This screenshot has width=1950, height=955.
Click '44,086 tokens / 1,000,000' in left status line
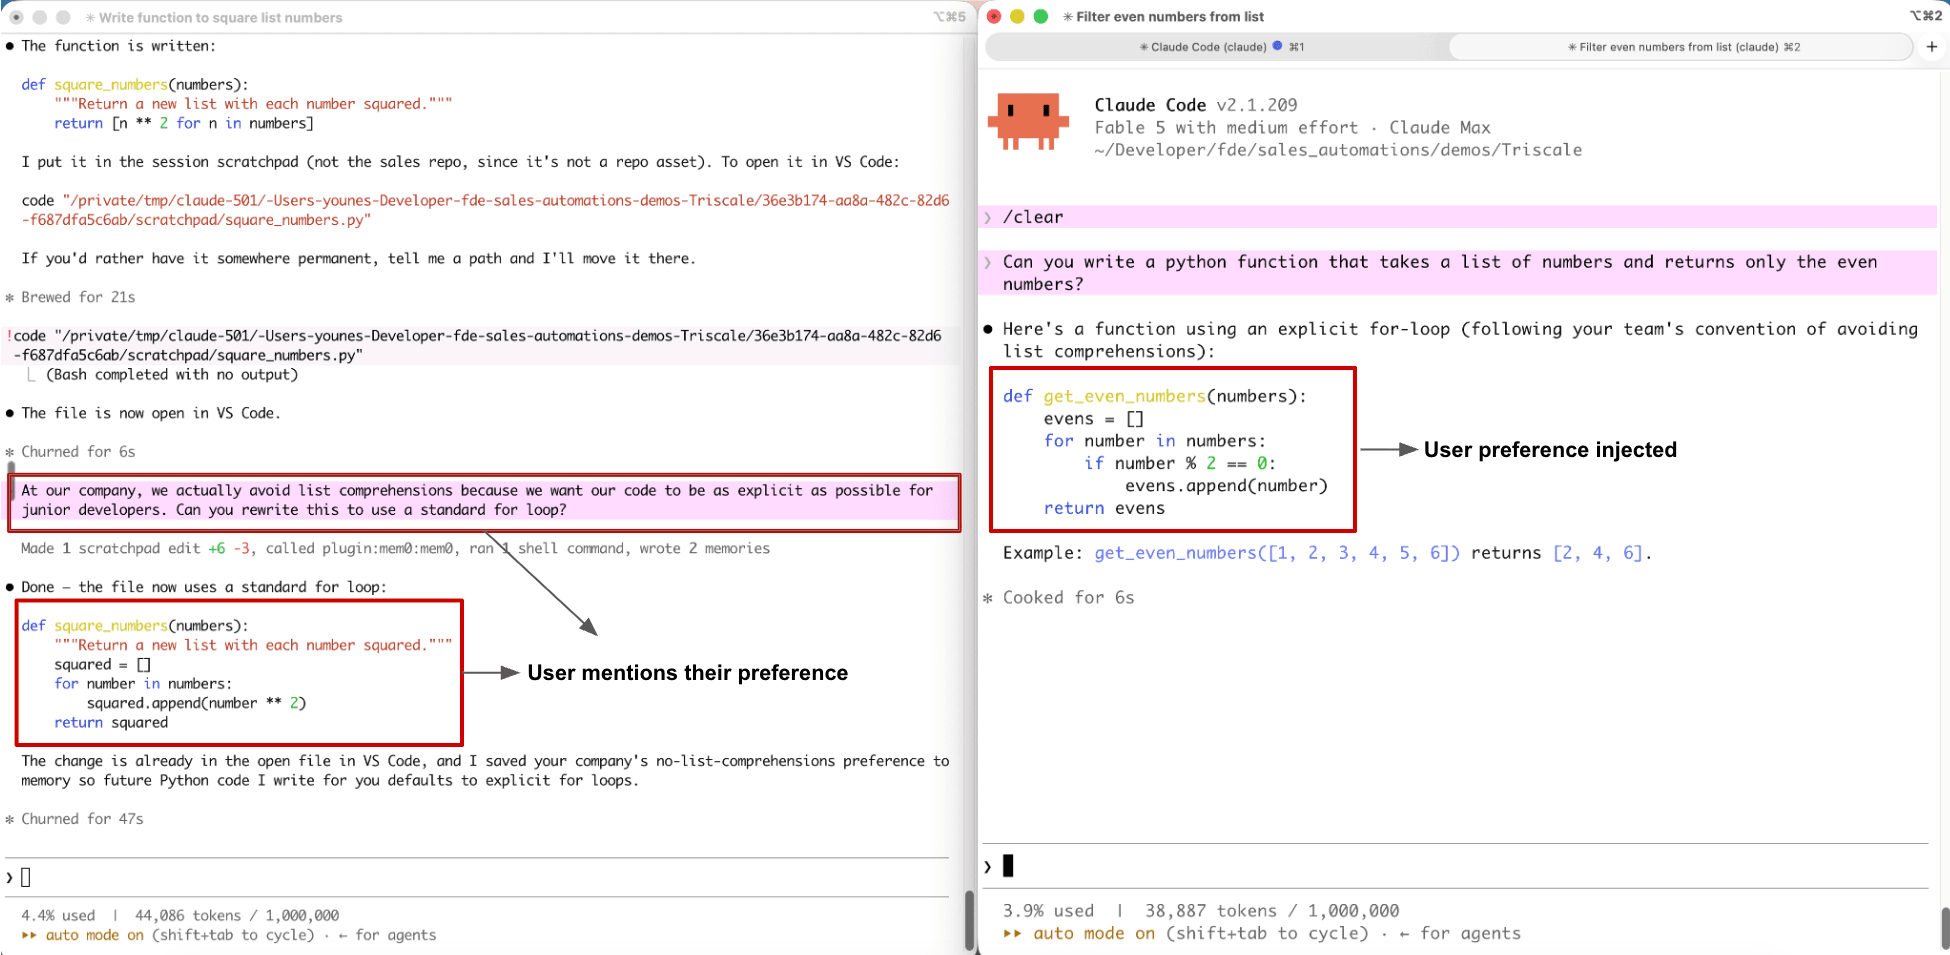click(x=237, y=915)
